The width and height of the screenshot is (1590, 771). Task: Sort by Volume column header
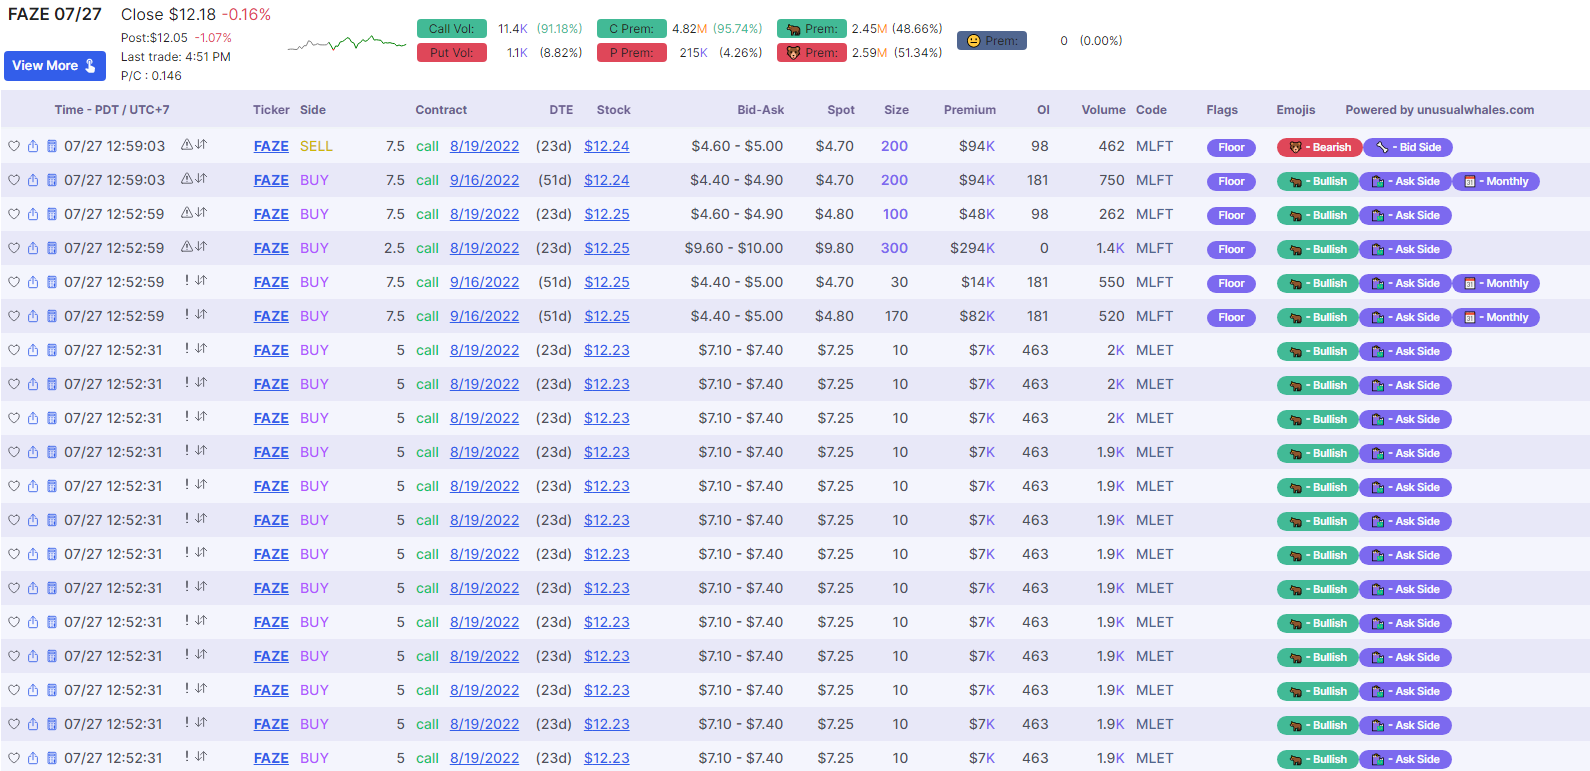point(1103,110)
